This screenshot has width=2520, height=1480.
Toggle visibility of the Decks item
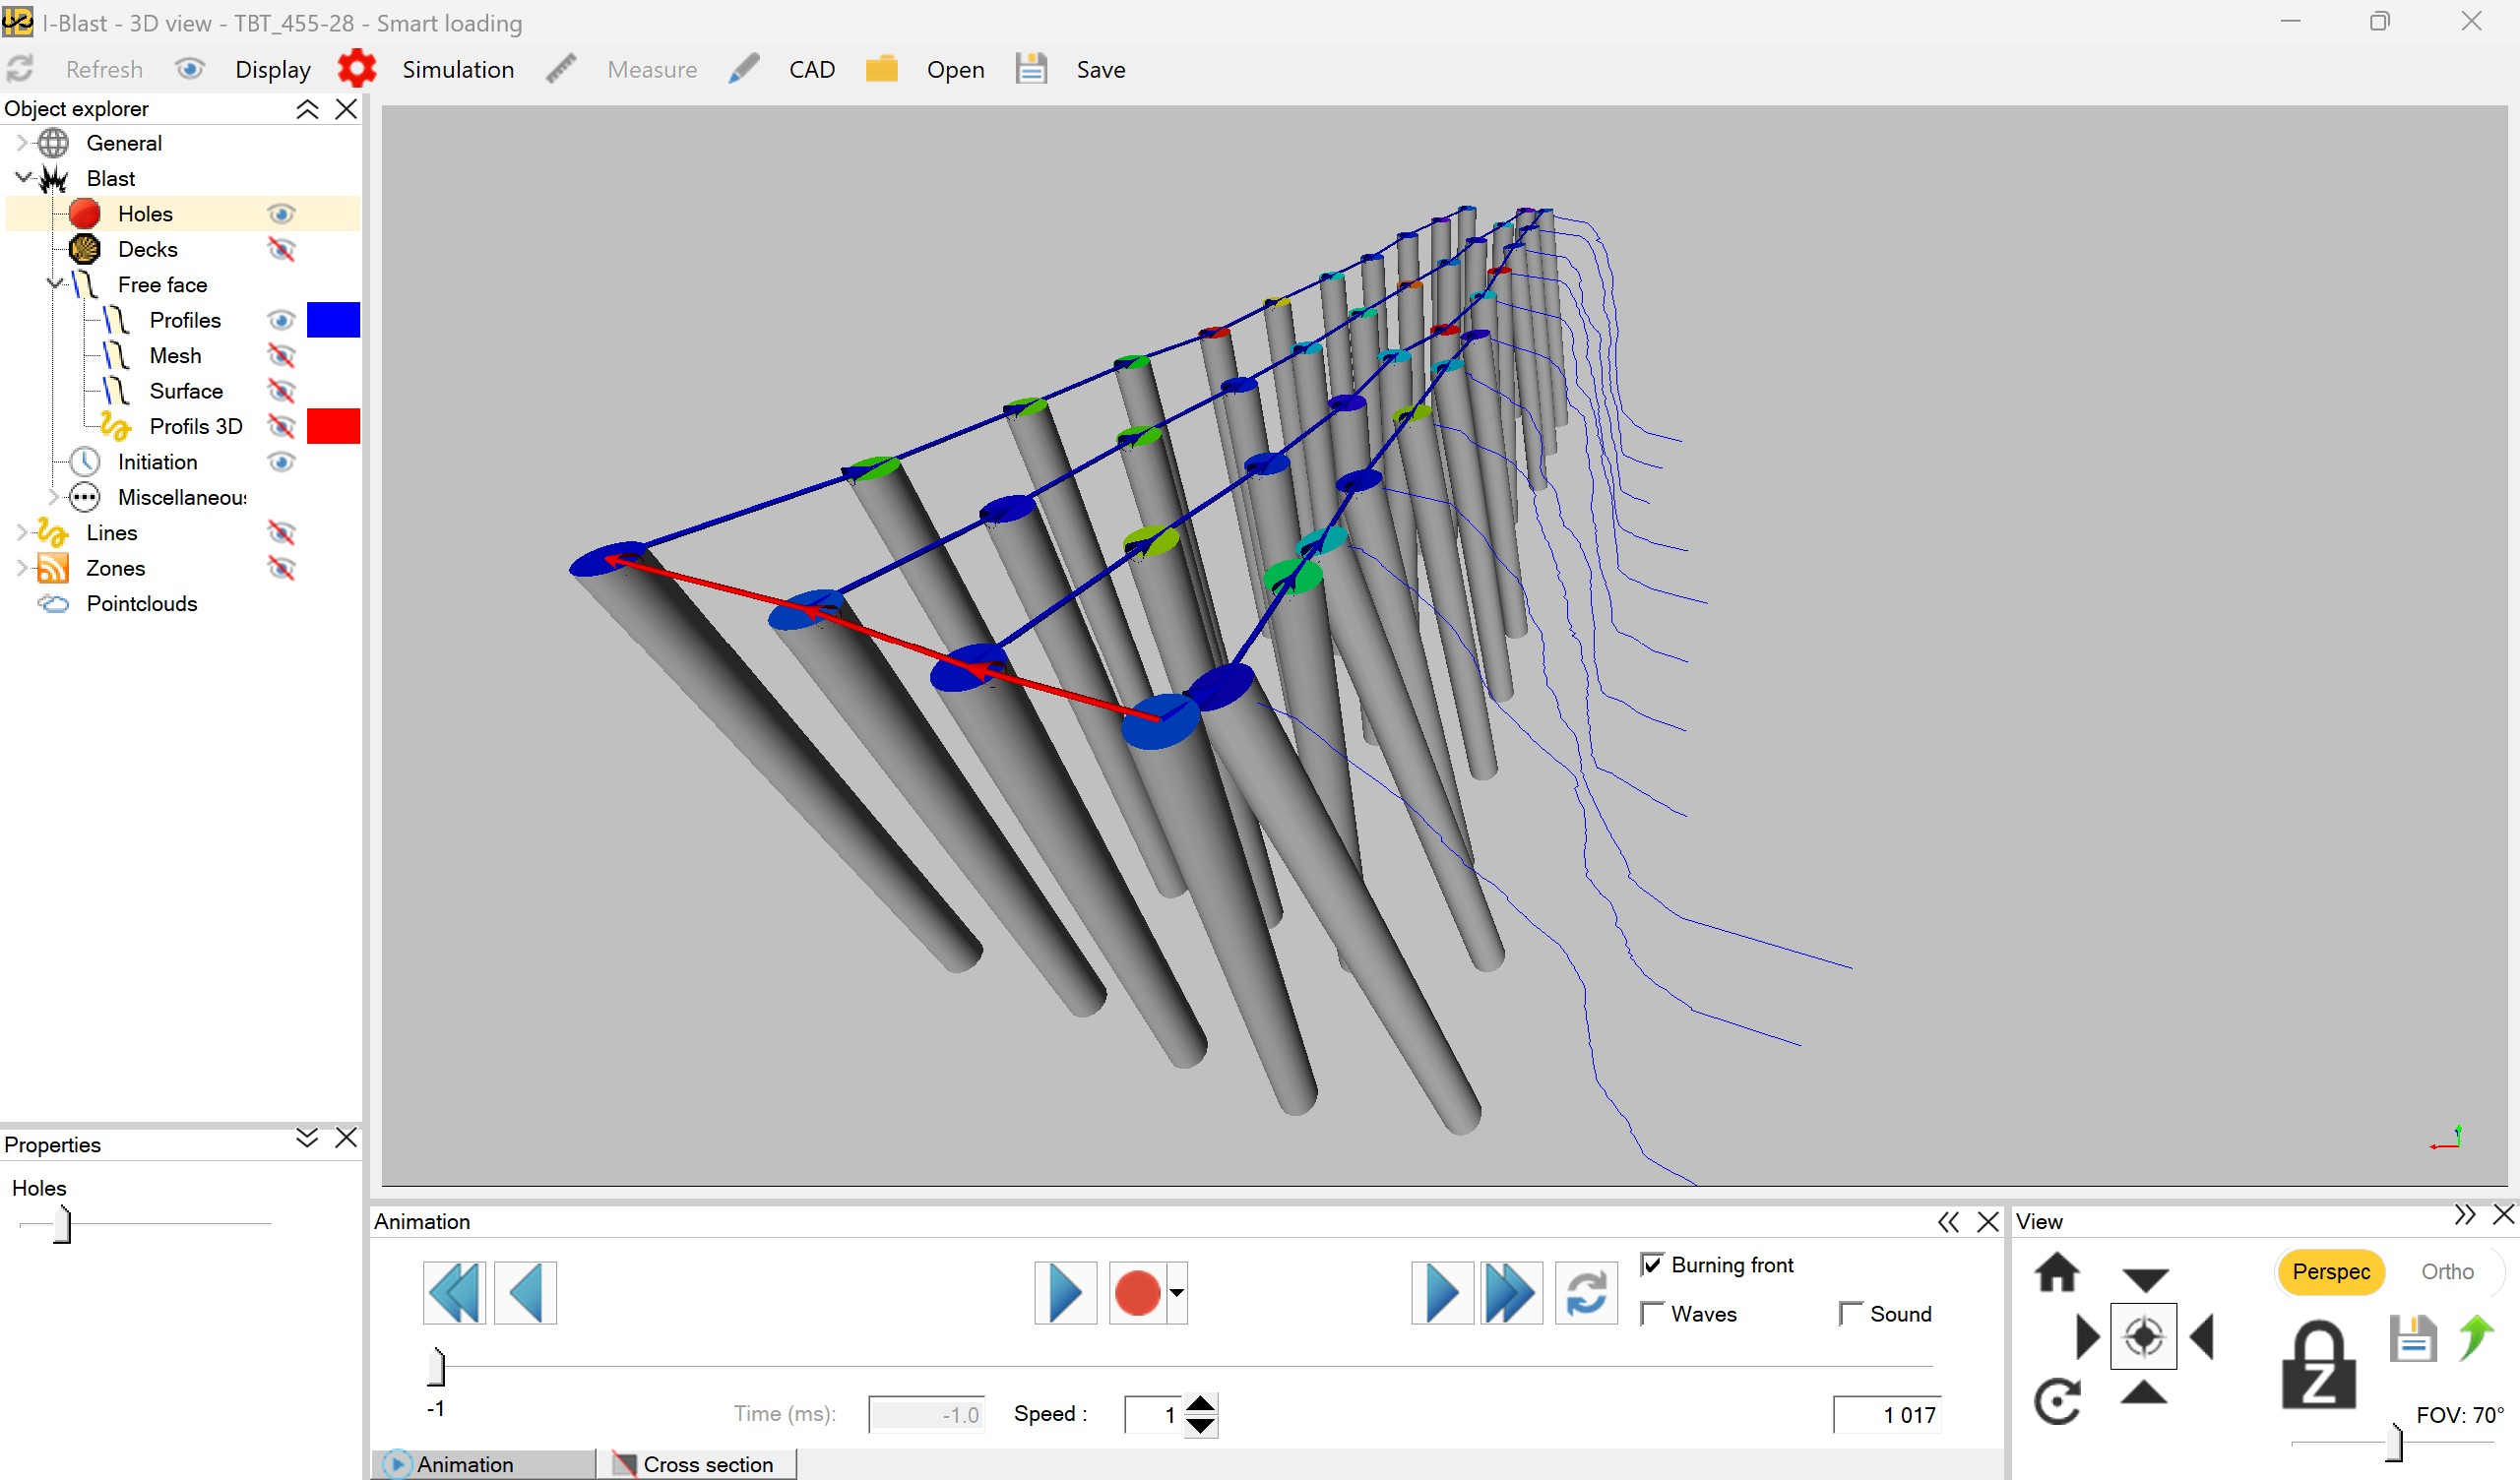[281, 249]
